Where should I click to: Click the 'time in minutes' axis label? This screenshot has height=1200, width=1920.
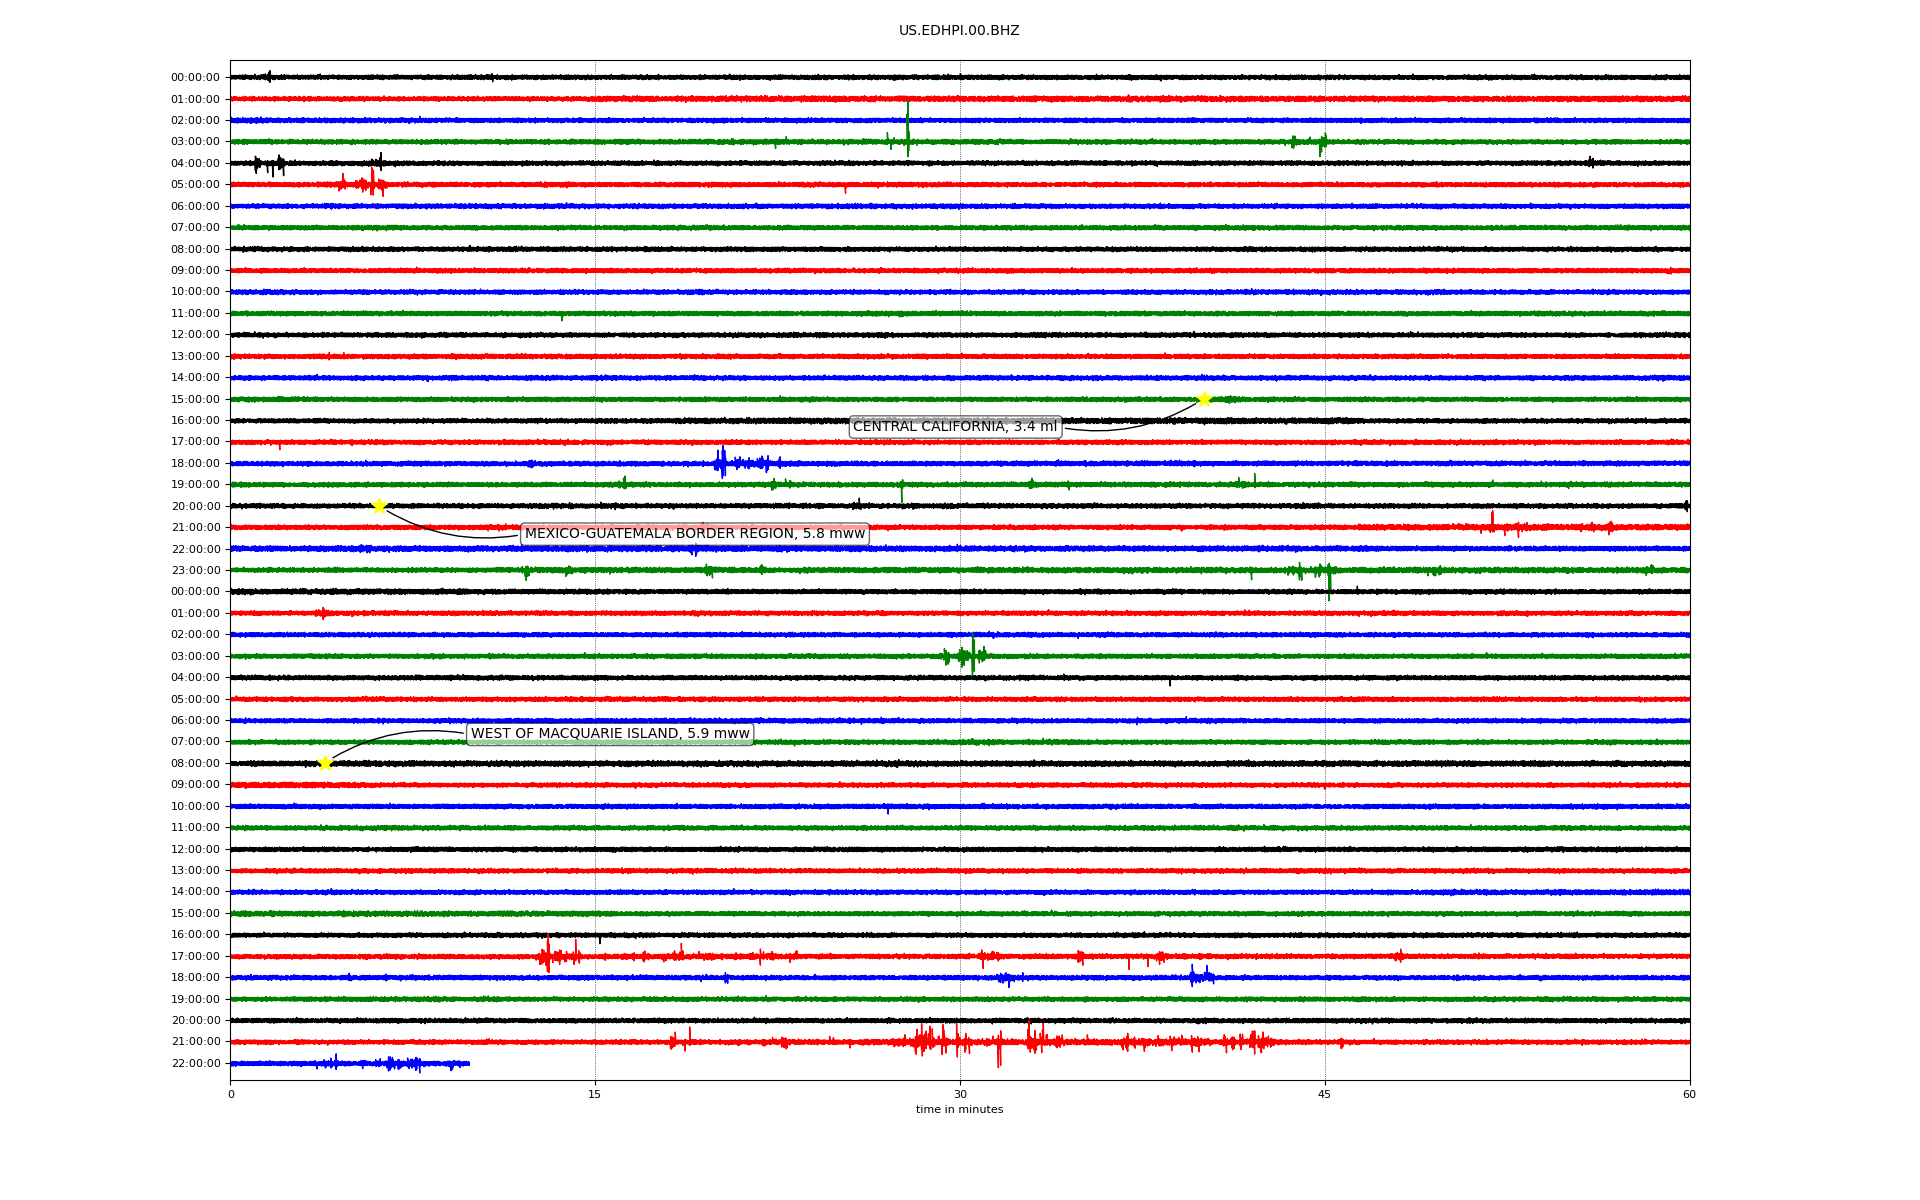(958, 1109)
